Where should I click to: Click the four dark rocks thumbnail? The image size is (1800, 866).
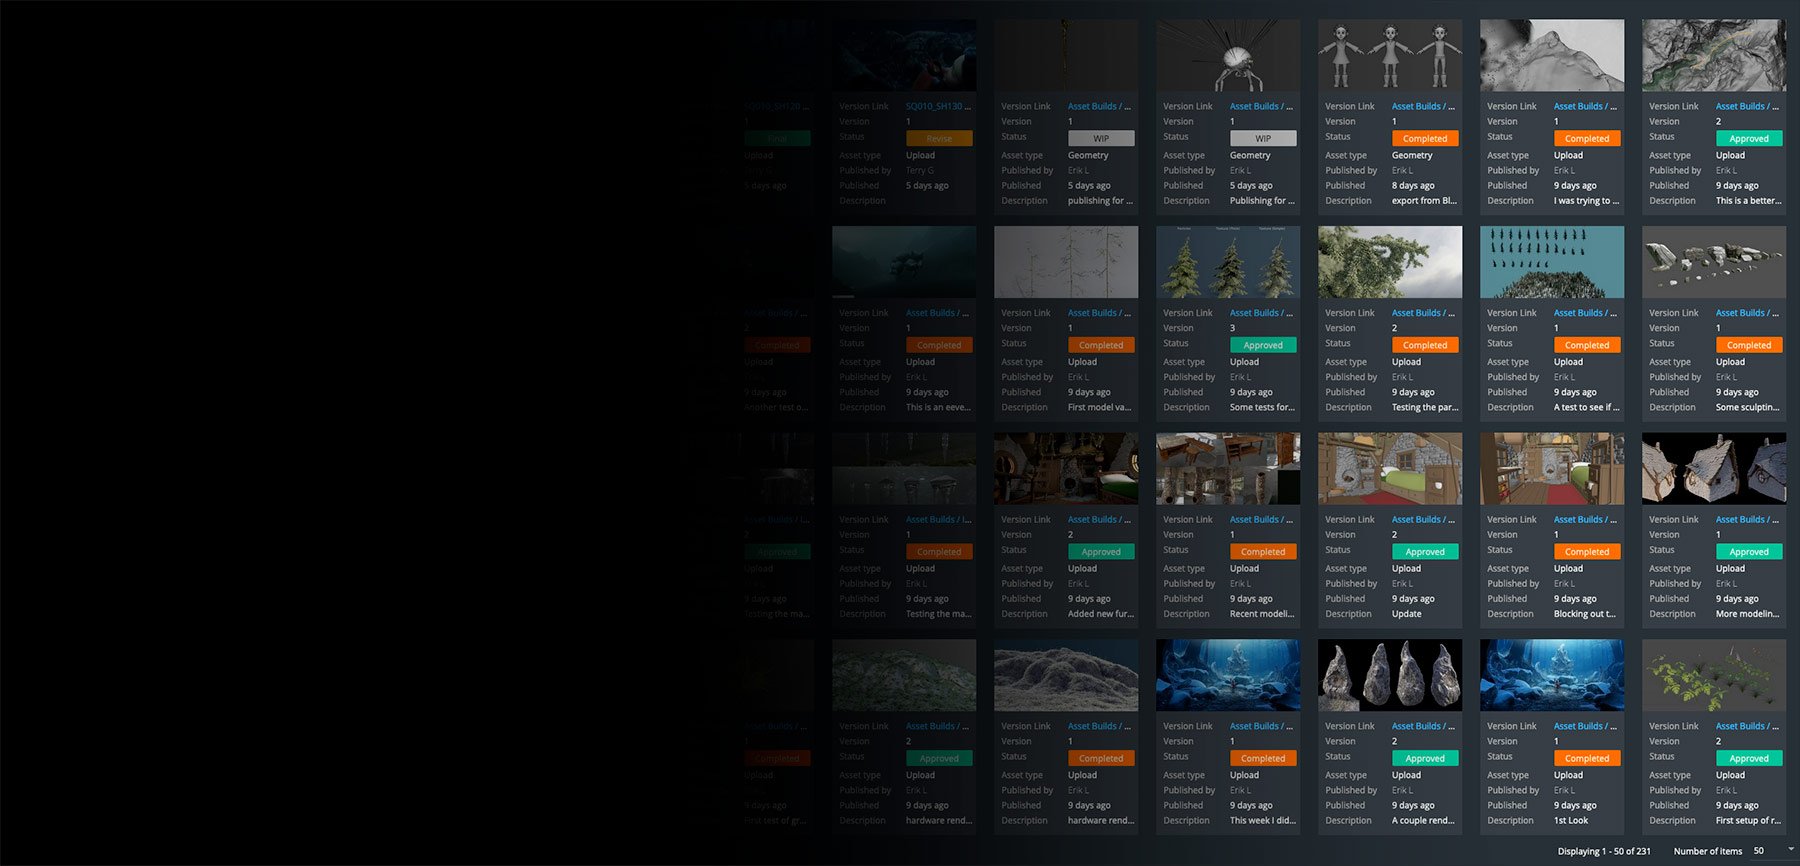pyautogui.click(x=1390, y=675)
